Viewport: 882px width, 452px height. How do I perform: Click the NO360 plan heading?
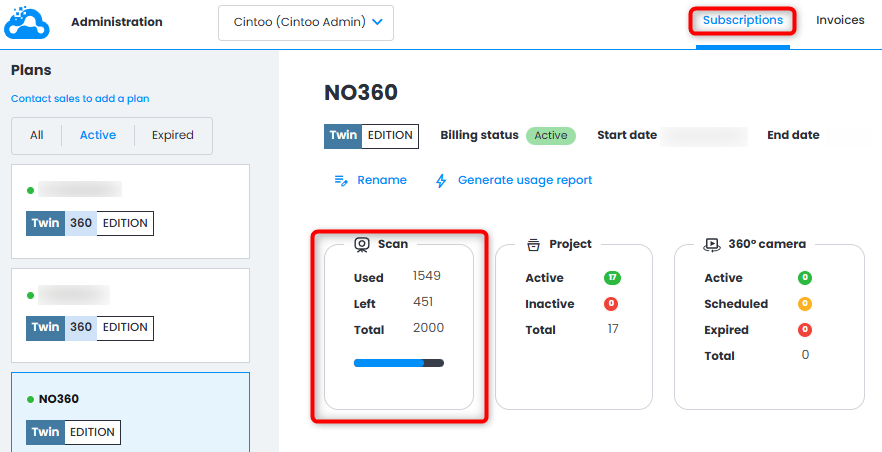(x=361, y=93)
